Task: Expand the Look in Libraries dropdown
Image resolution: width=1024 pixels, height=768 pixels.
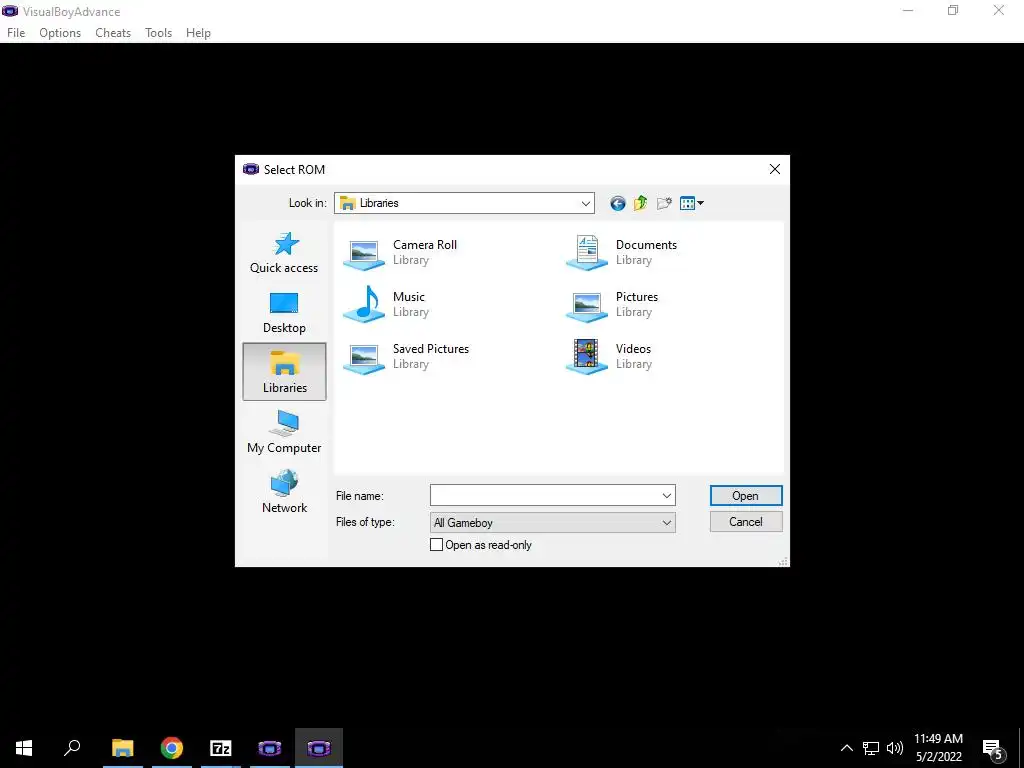Action: click(x=586, y=203)
